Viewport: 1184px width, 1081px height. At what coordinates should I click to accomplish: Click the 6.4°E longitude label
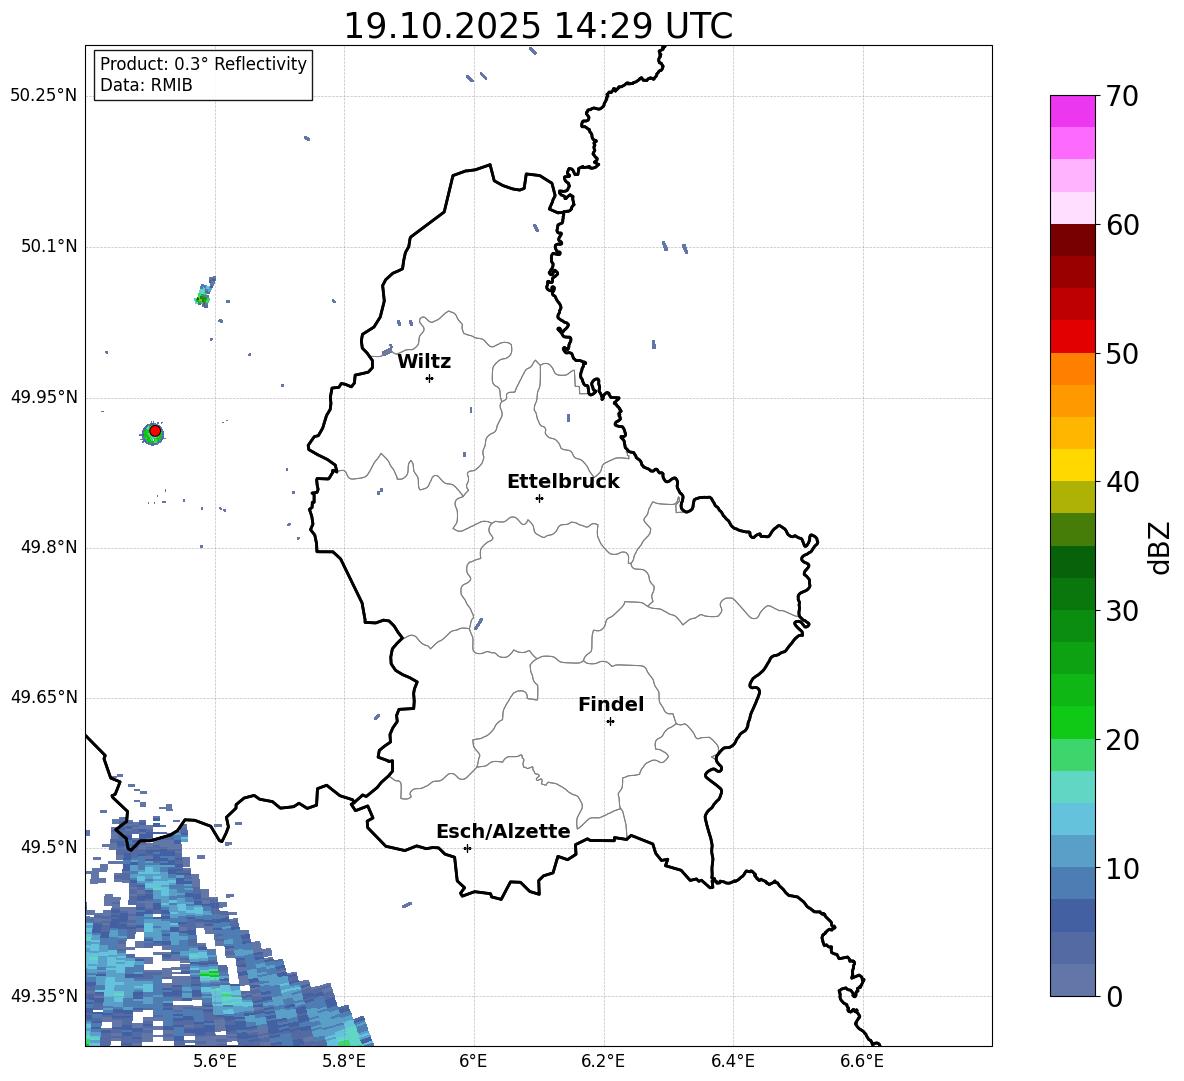point(733,1061)
